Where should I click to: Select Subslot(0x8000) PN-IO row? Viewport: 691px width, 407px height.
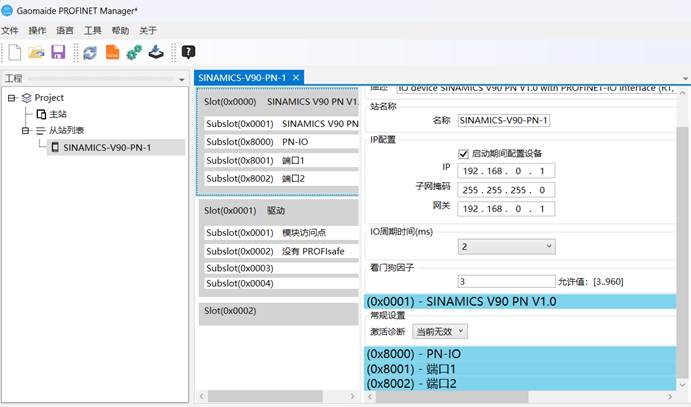tap(282, 142)
